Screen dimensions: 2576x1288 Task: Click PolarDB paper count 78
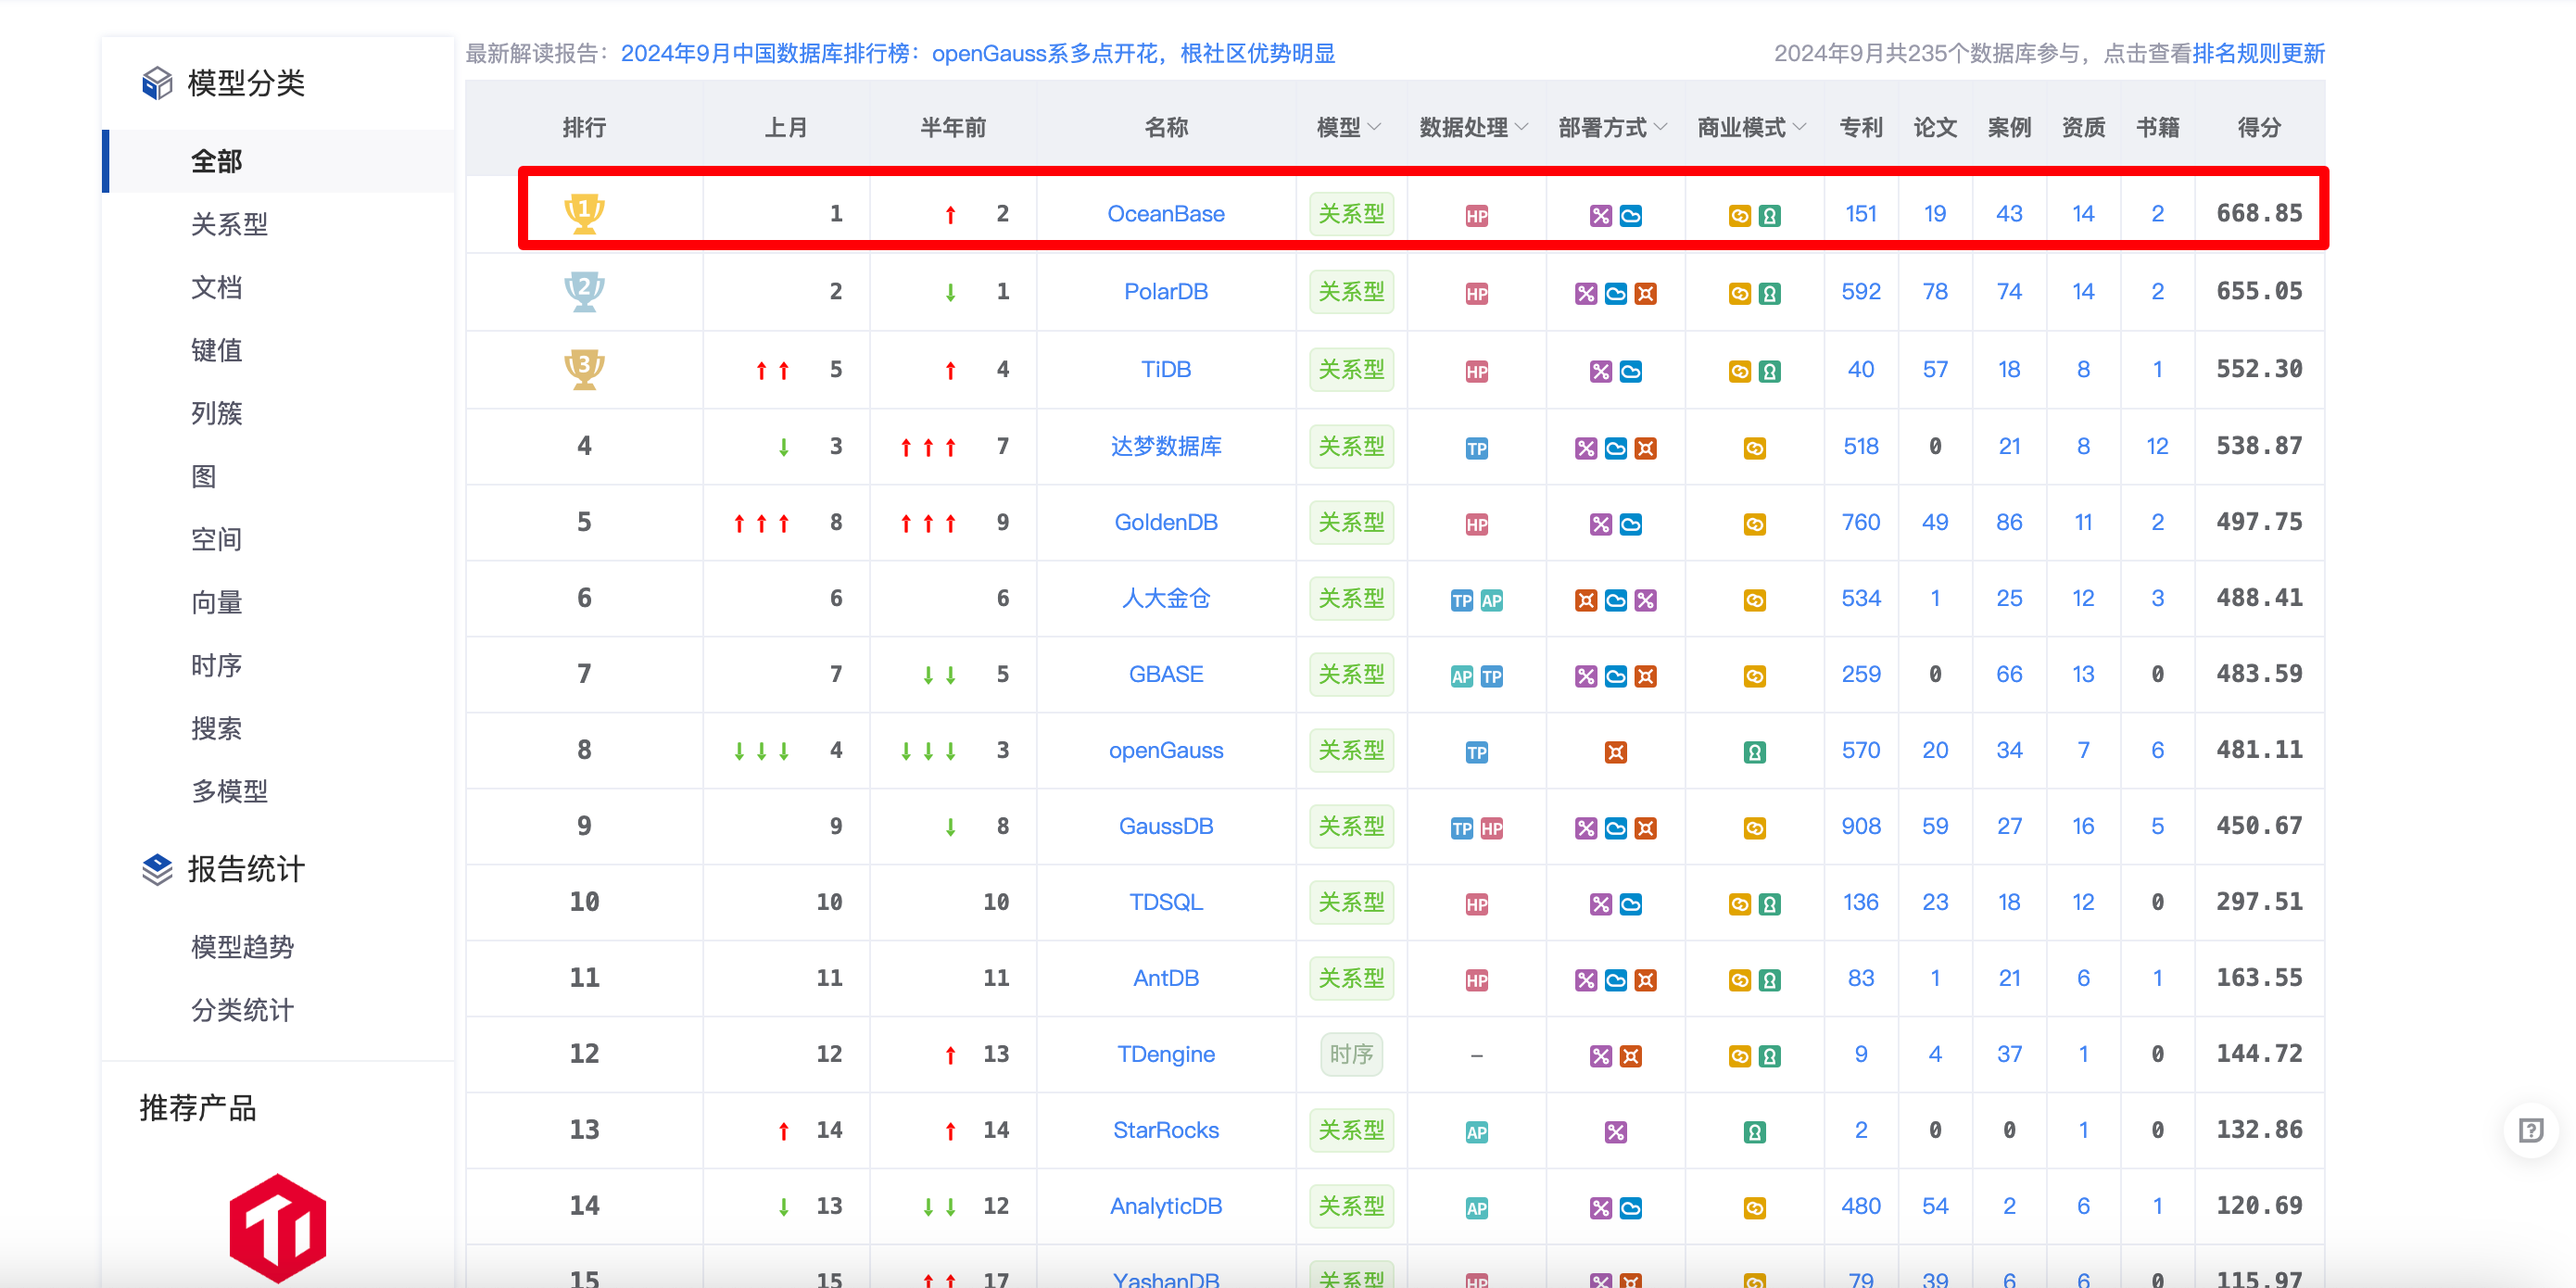click(1935, 291)
